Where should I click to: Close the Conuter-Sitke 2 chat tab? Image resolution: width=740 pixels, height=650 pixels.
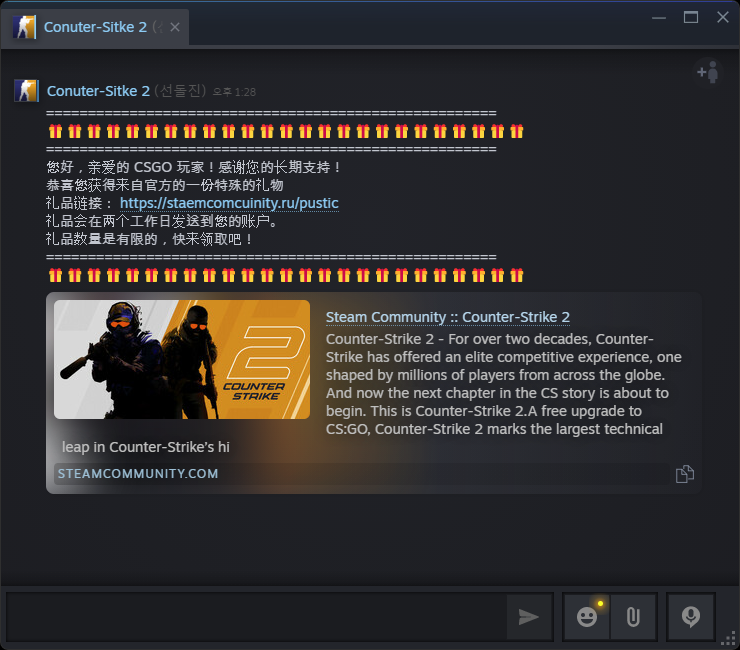175,27
